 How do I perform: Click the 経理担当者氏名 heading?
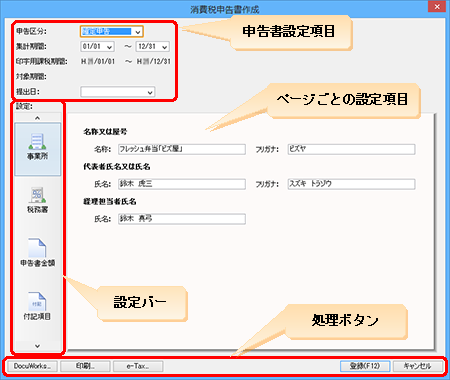110,202
